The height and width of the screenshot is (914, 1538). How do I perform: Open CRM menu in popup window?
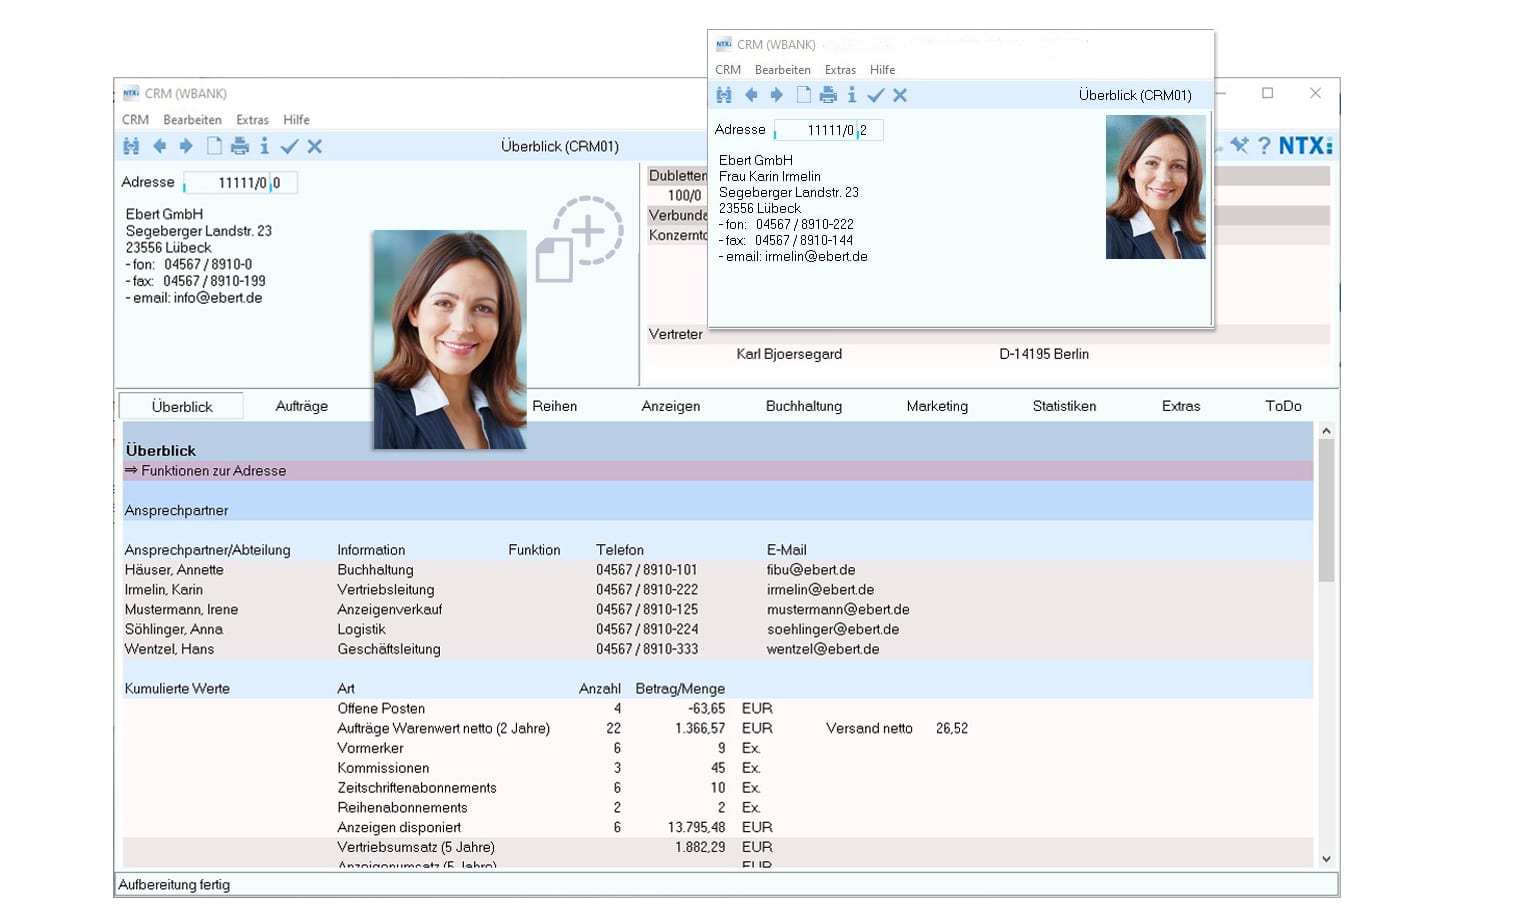728,69
